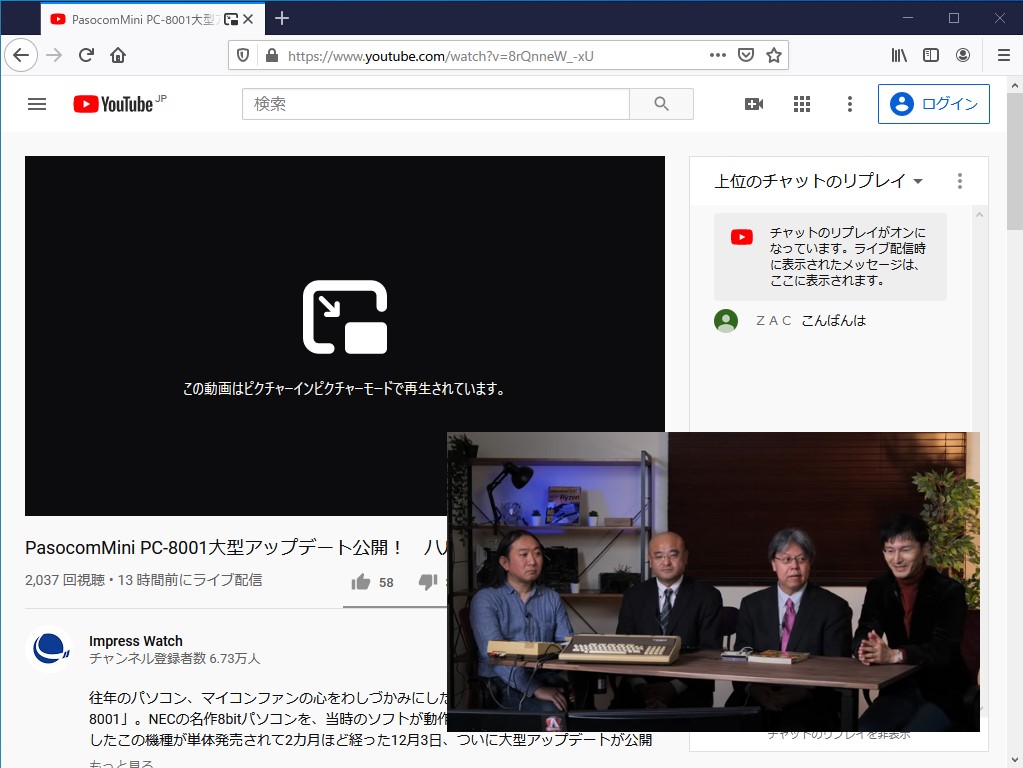Open Firefox tracking protection shield icon

242,56
